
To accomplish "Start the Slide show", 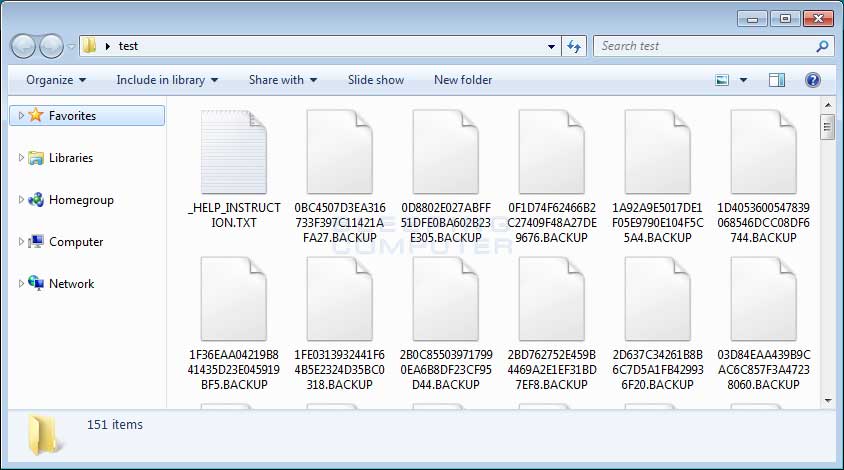I will point(376,80).
